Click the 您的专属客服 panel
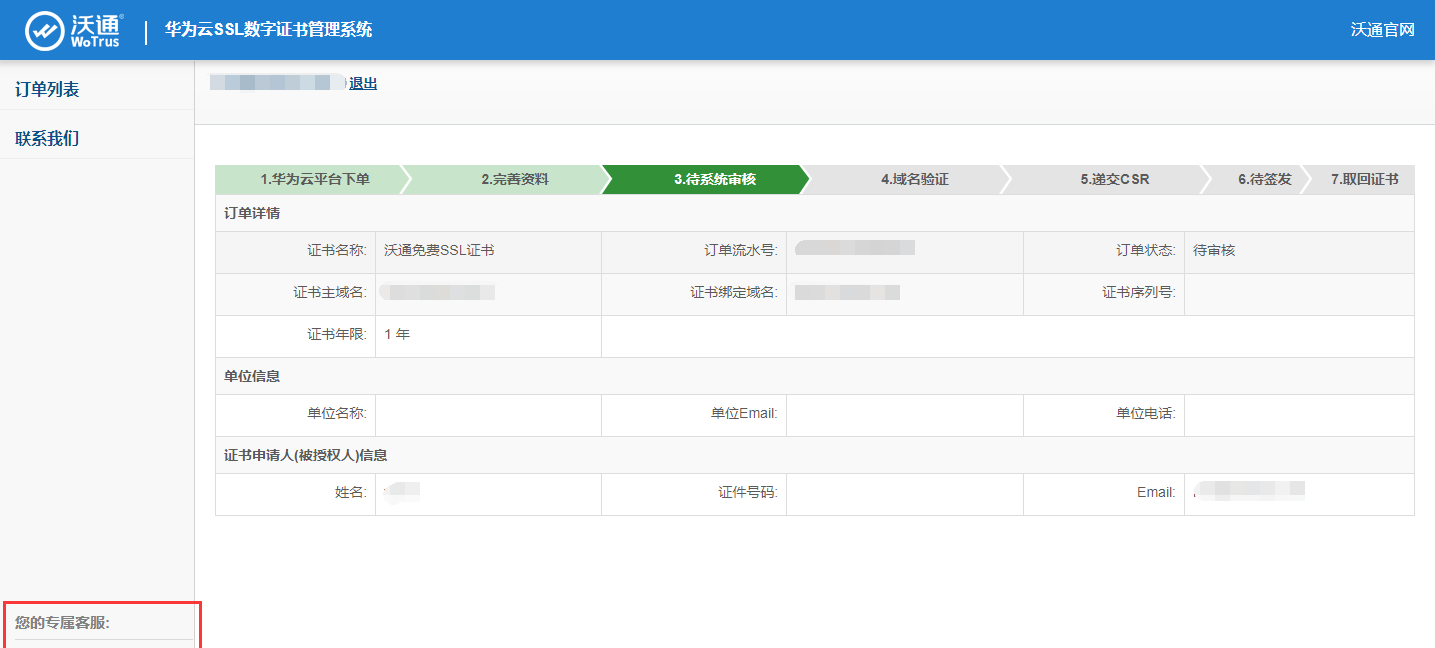This screenshot has width=1435, height=648. (x=62, y=624)
